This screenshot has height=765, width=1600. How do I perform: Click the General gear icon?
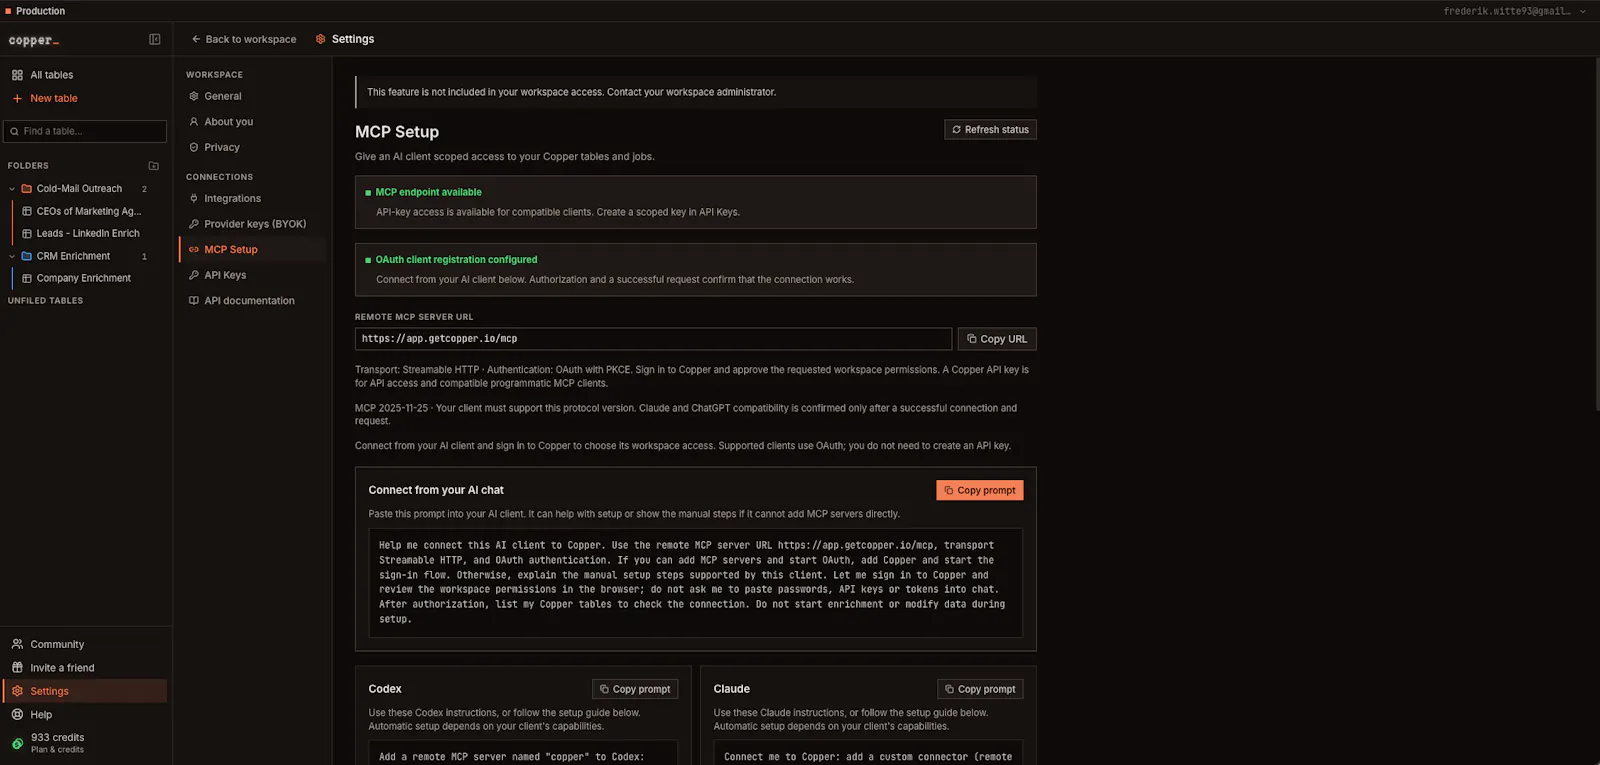click(x=194, y=96)
